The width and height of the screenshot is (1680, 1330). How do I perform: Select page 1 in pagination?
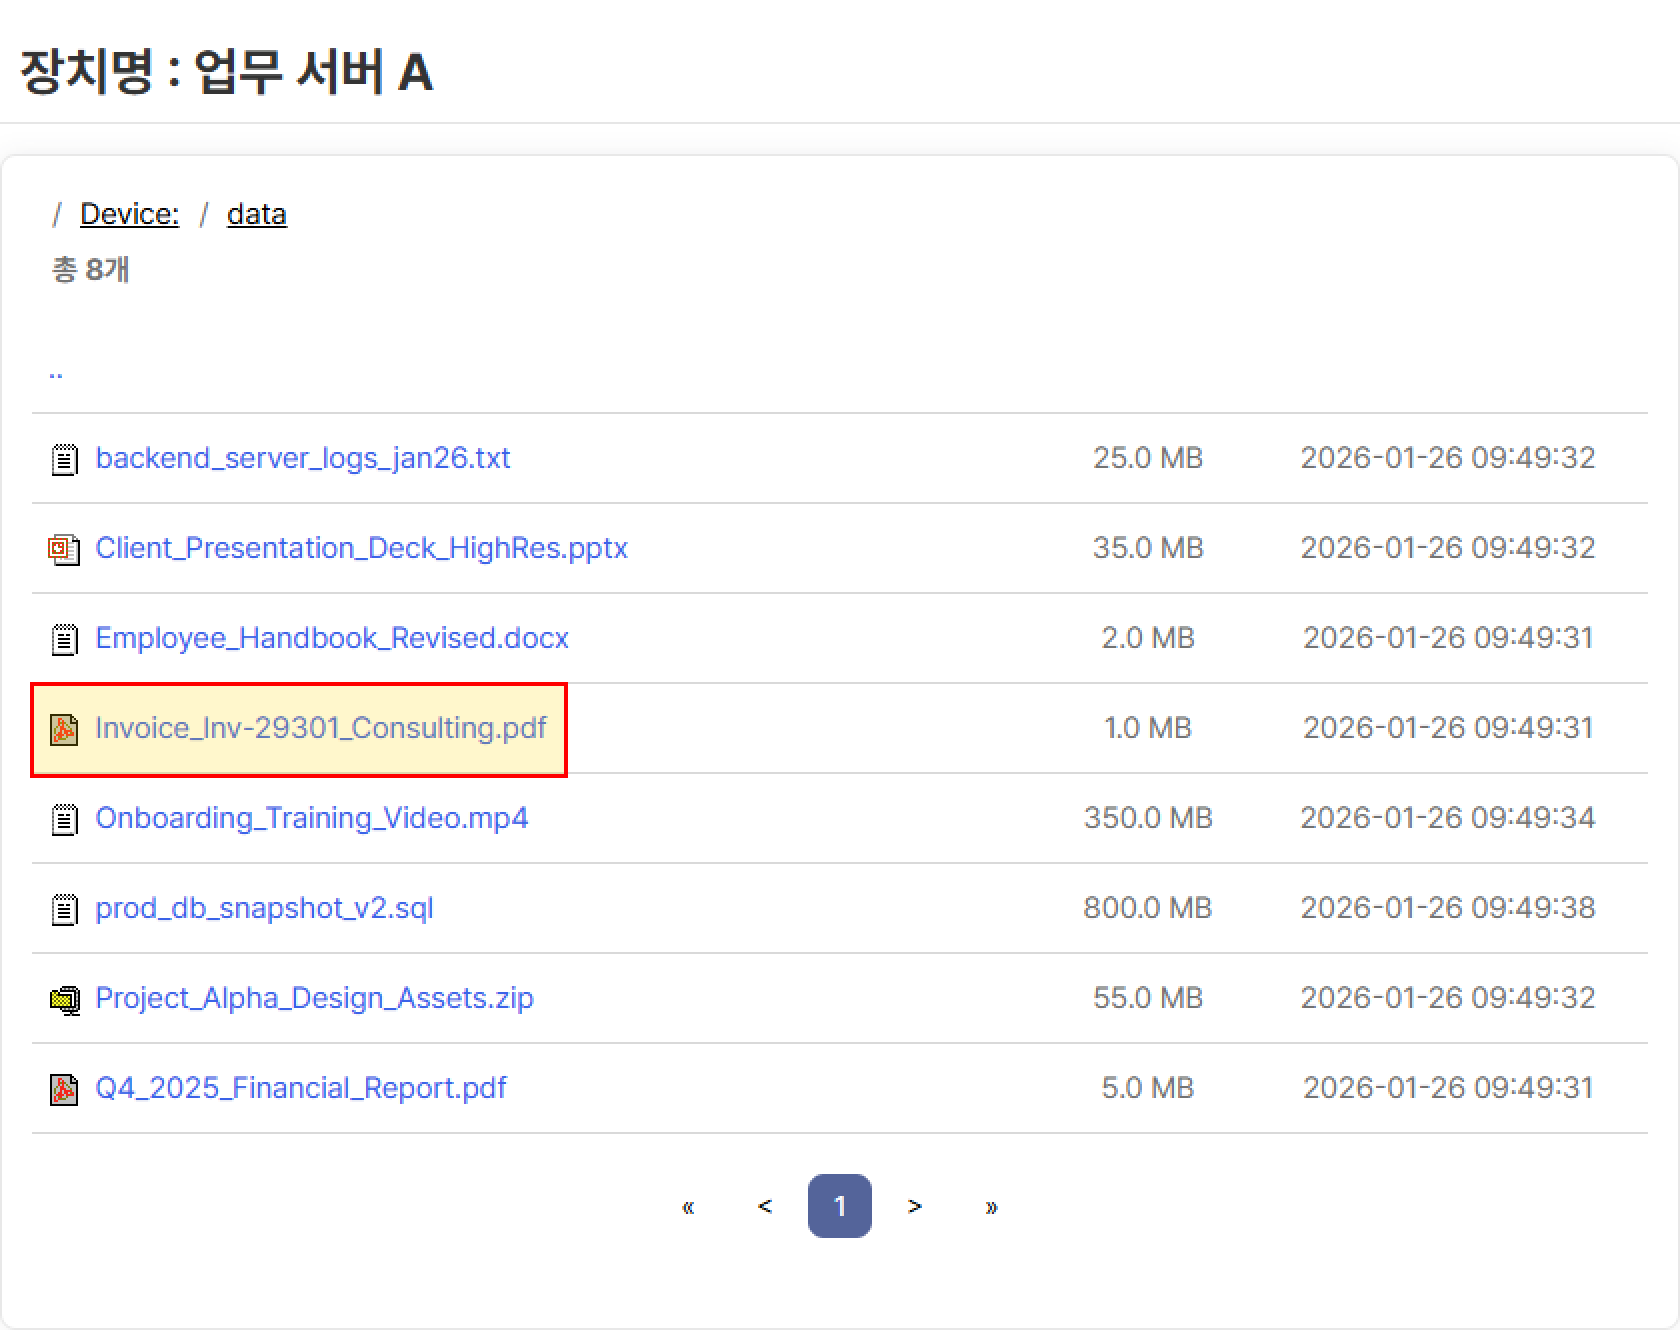pos(839,1206)
